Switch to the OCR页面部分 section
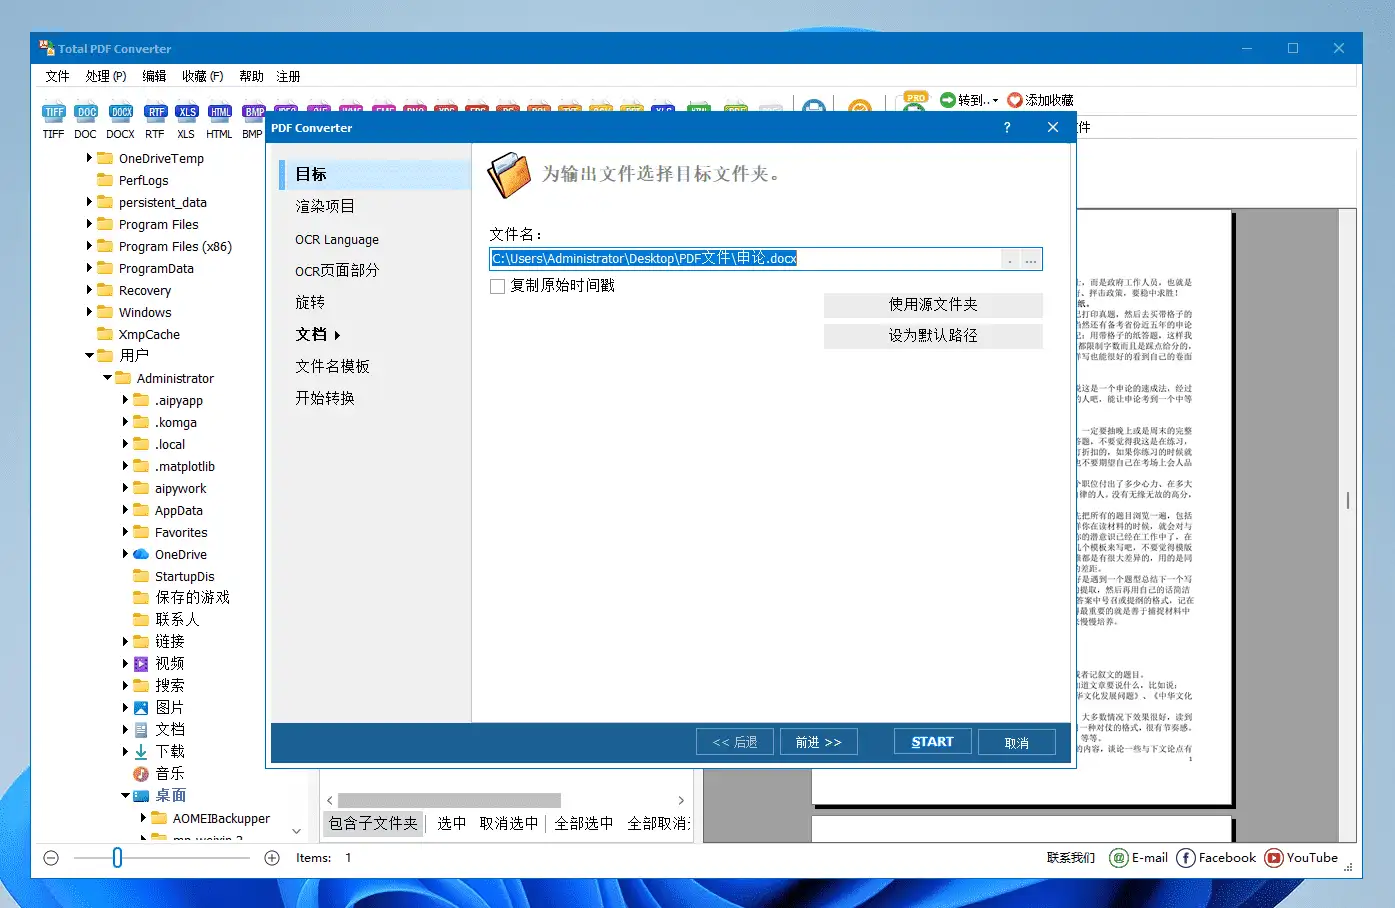The image size is (1395, 908). tap(337, 270)
